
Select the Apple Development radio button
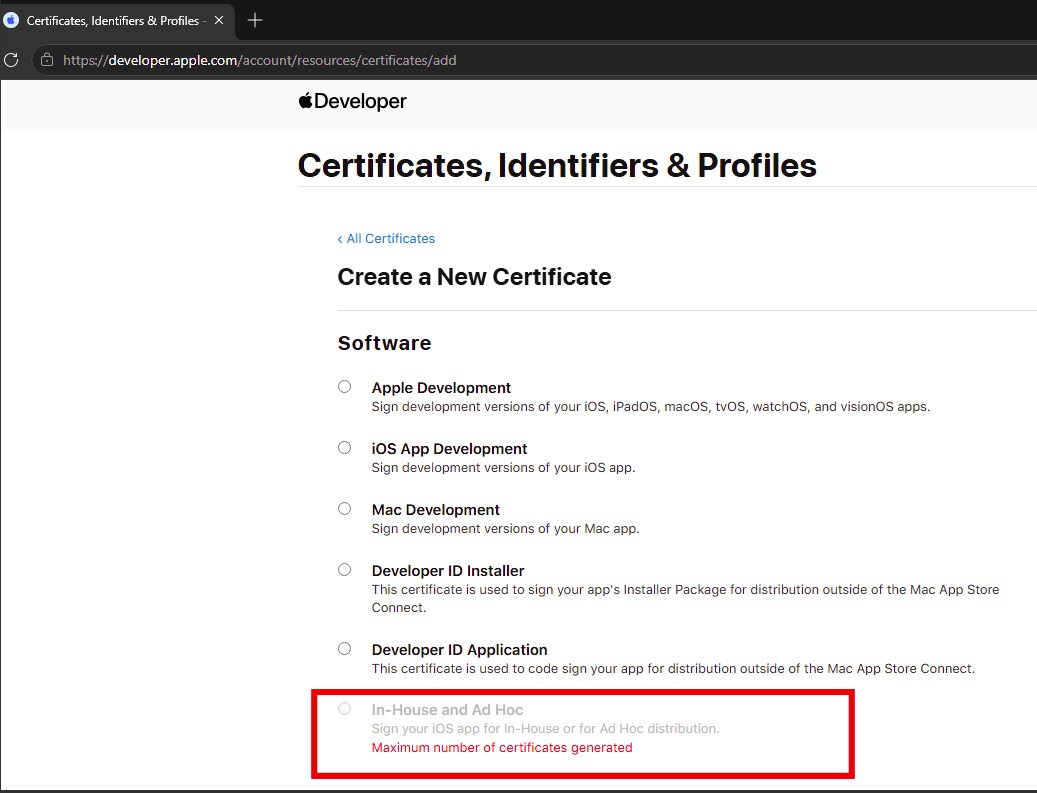[345, 386]
